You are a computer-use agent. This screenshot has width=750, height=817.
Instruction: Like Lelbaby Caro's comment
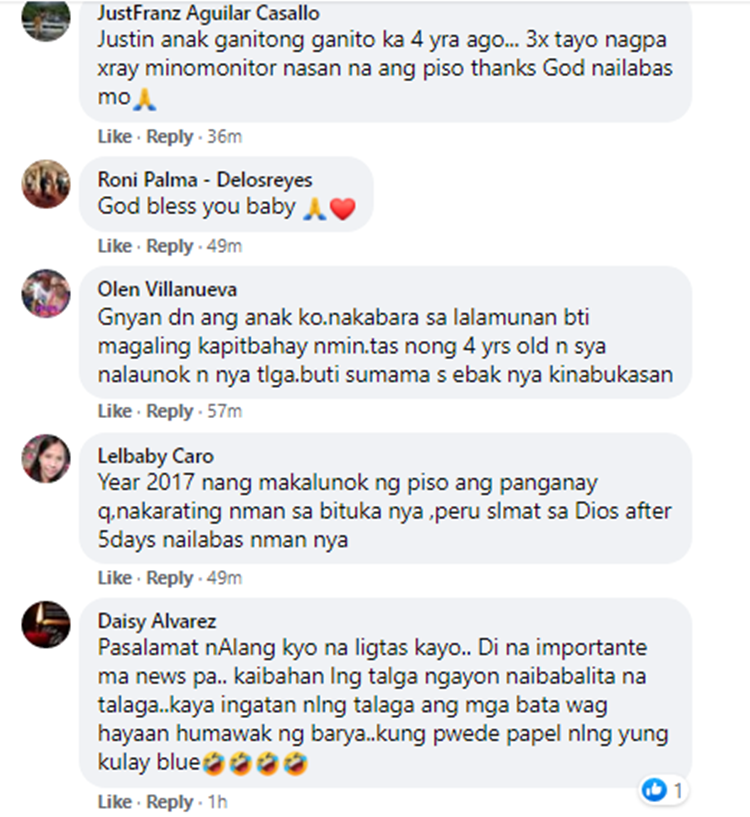(115, 578)
